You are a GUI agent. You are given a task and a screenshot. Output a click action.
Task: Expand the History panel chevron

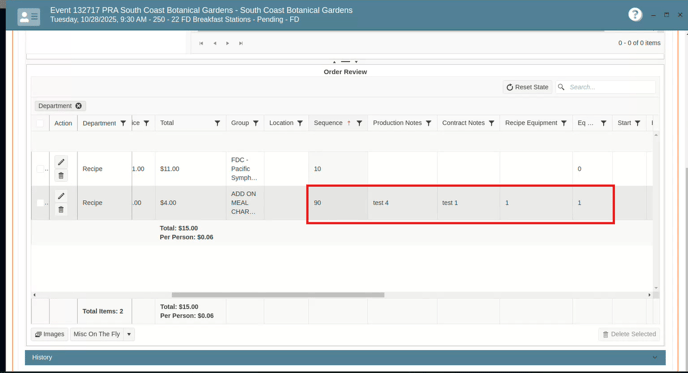(x=655, y=357)
